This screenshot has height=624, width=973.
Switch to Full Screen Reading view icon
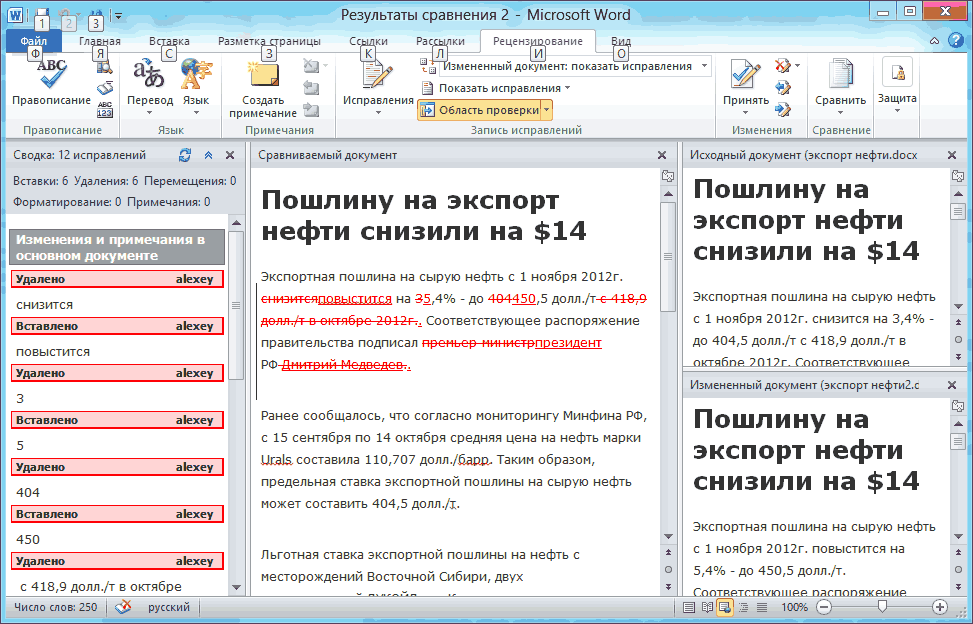tap(707, 607)
